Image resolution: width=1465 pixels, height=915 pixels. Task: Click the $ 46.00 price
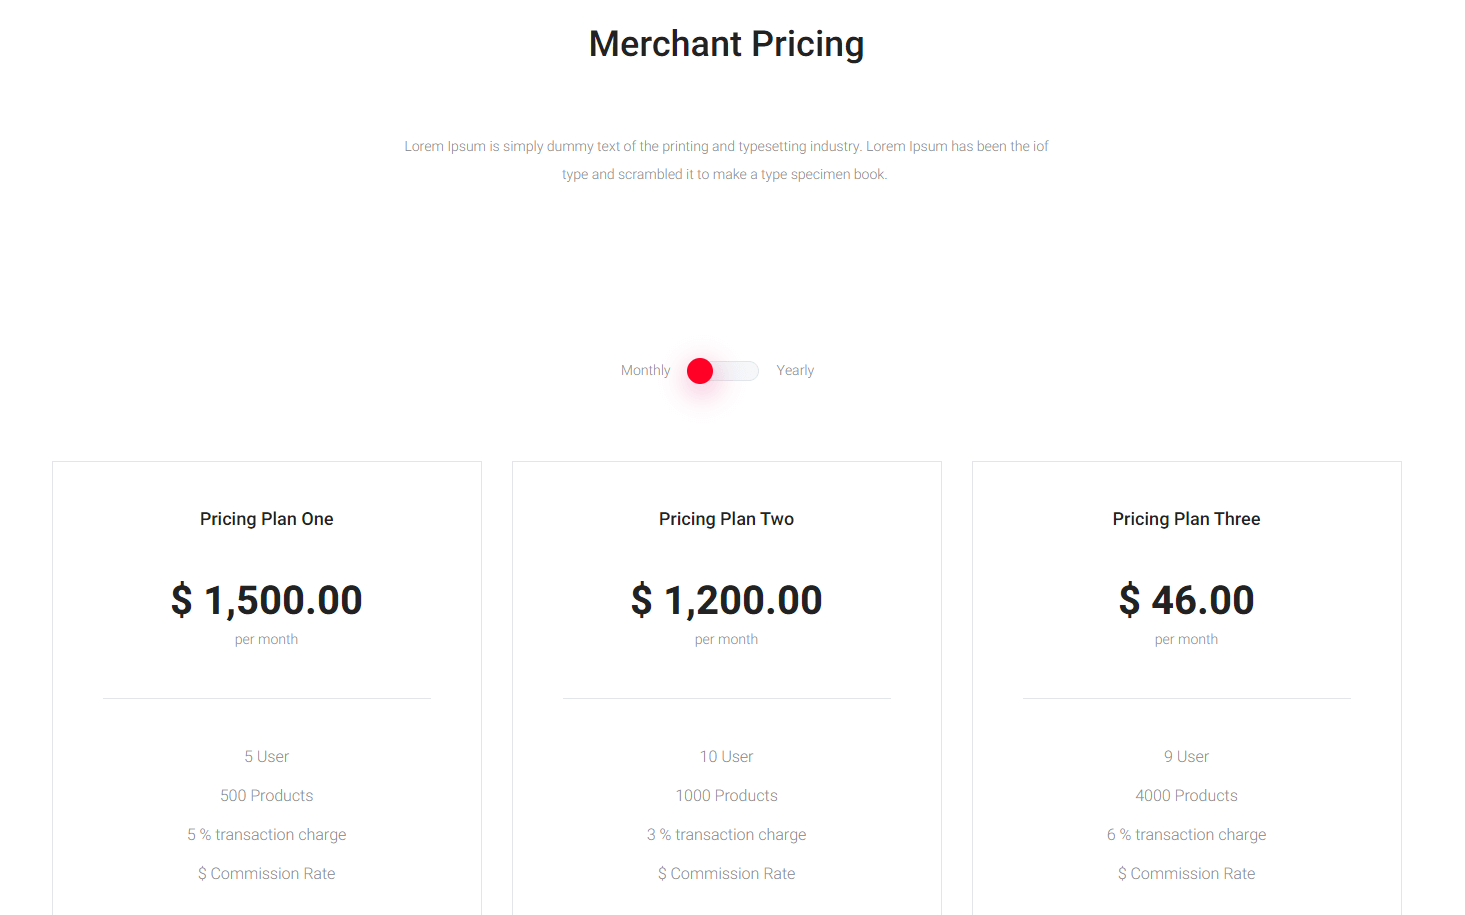pyautogui.click(x=1186, y=600)
